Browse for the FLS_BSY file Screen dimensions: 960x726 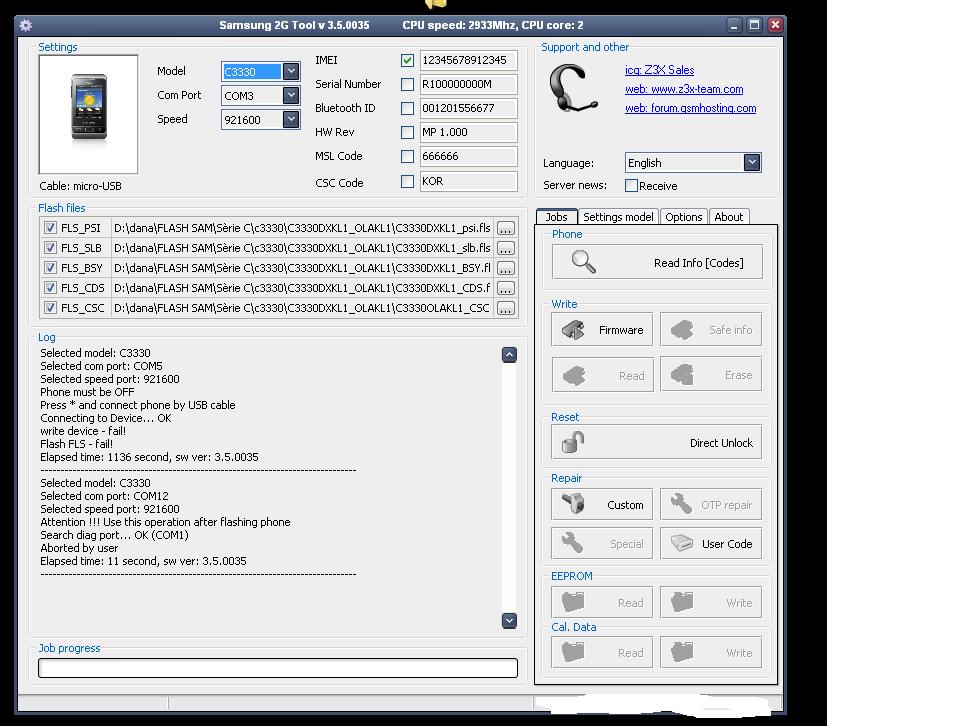[506, 268]
